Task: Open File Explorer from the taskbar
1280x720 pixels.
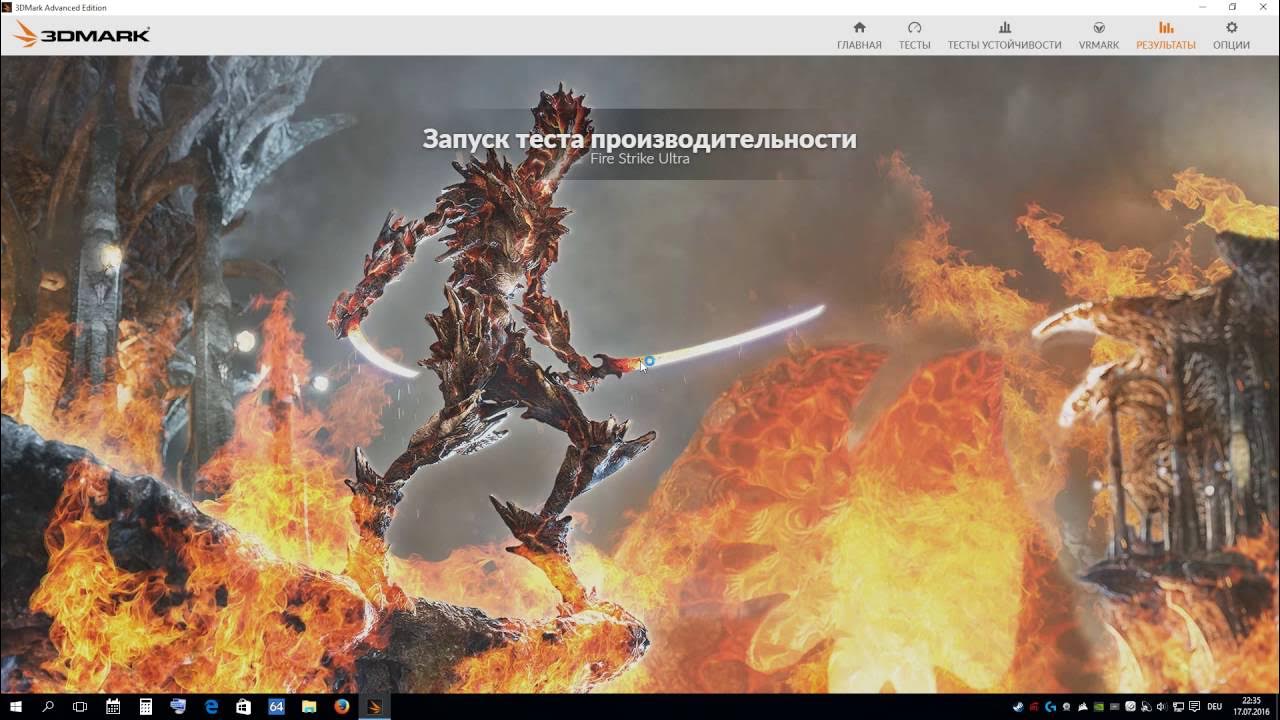Action: [309, 706]
